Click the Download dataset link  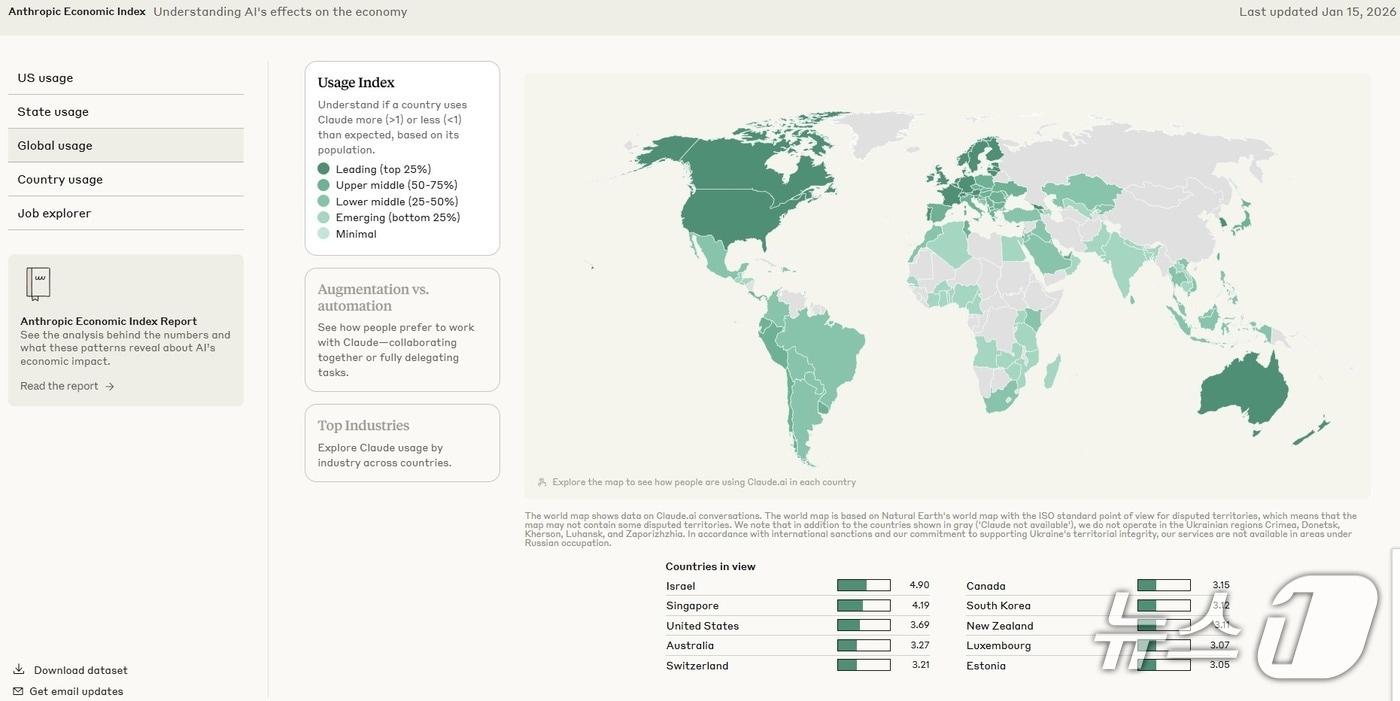pyautogui.click(x=80, y=670)
